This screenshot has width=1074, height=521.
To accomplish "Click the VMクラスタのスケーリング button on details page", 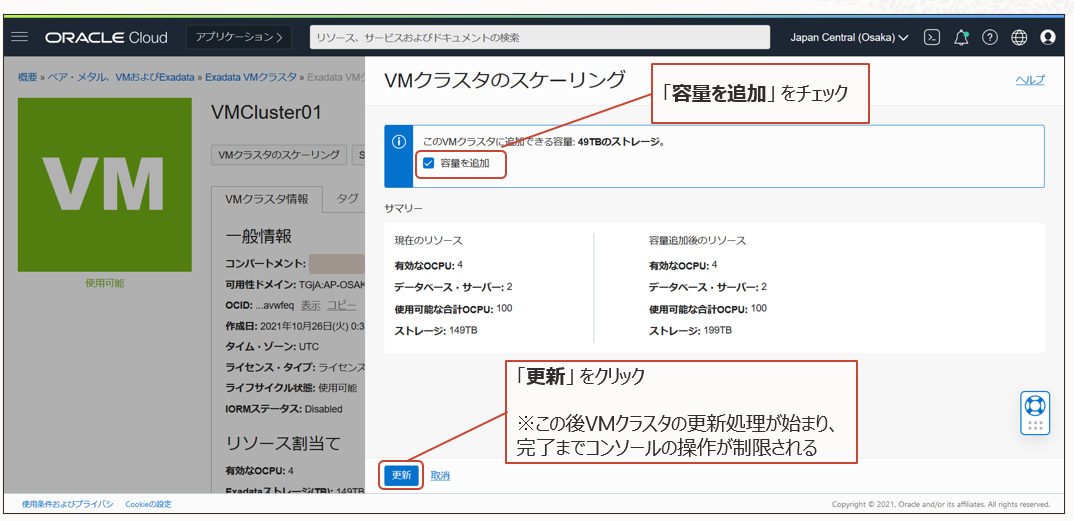I will coord(279,155).
